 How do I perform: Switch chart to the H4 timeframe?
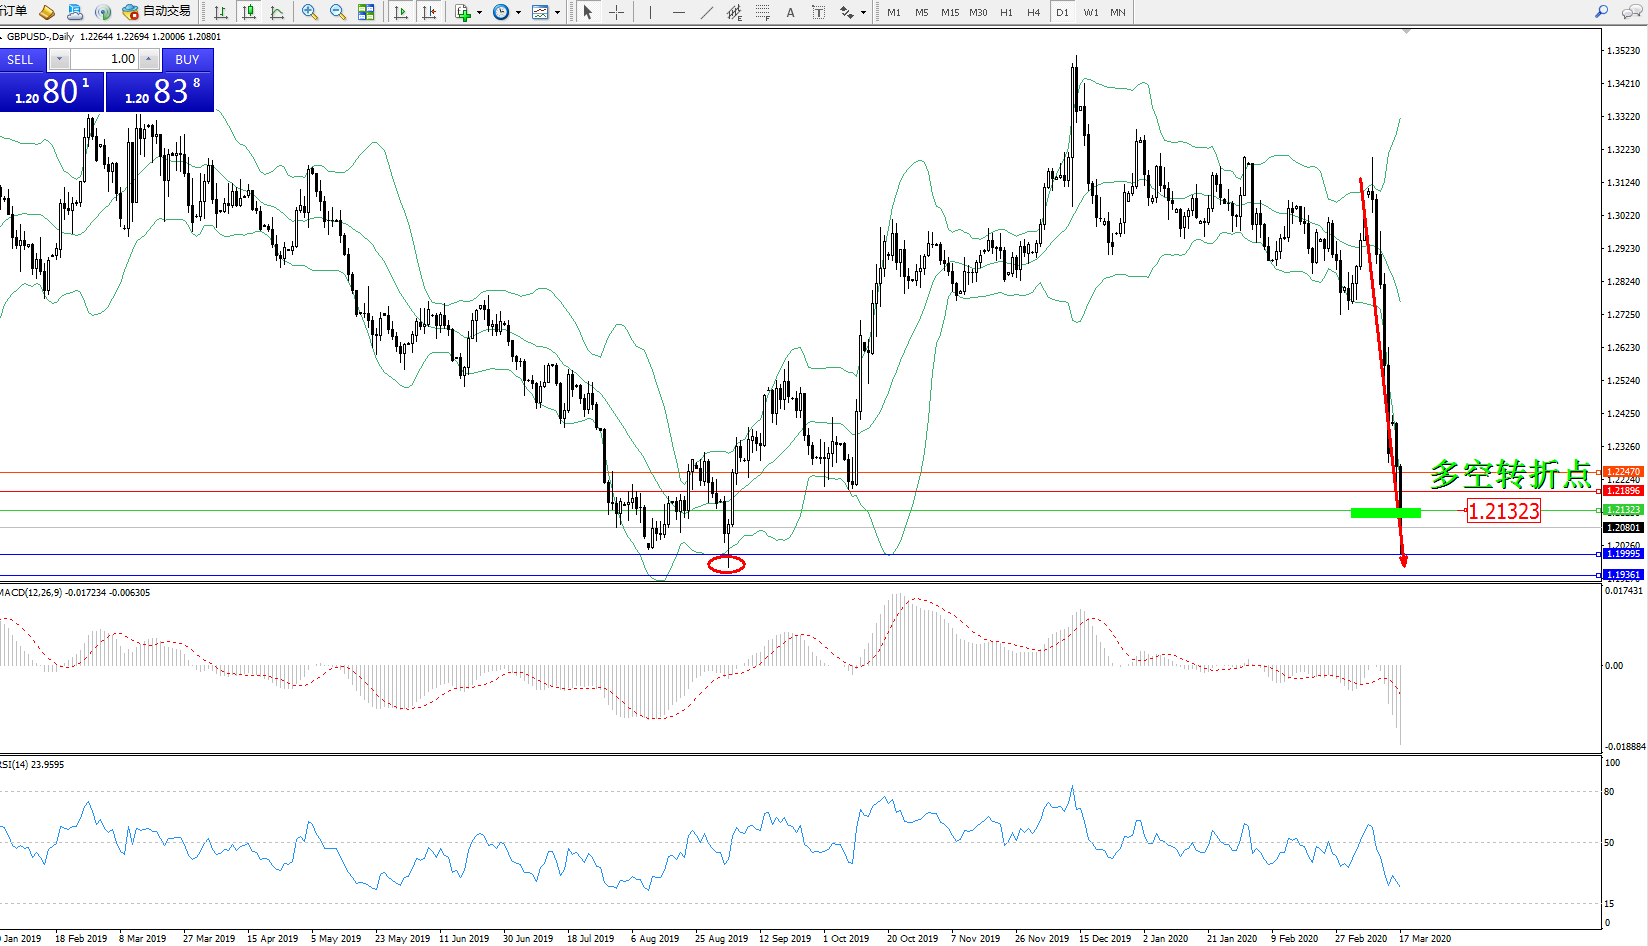tap(1033, 13)
